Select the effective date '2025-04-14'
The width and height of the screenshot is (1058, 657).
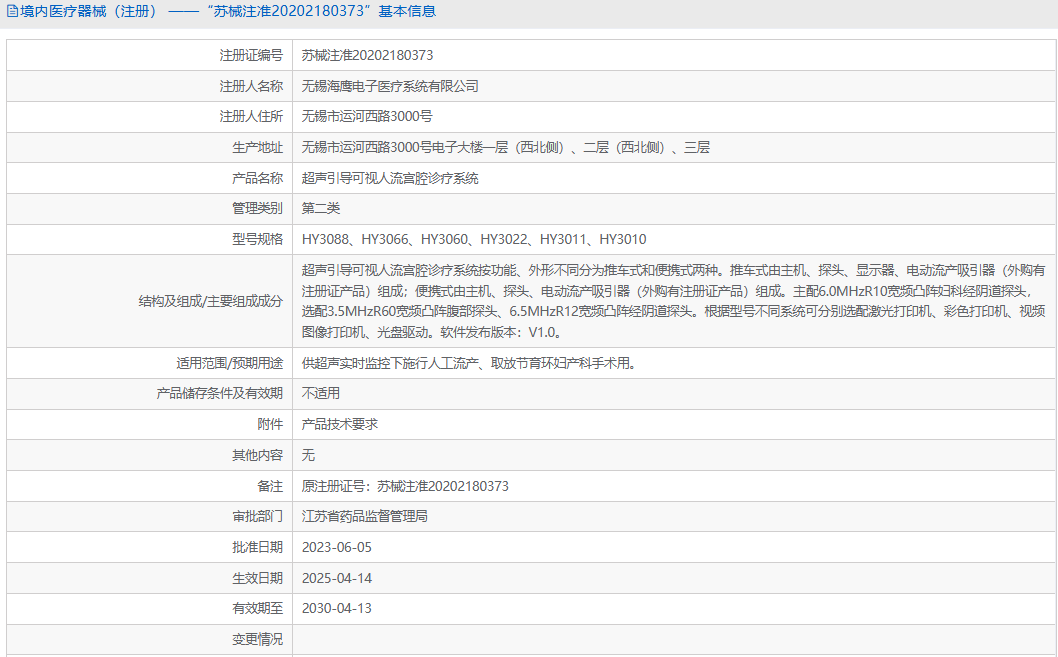[337, 578]
